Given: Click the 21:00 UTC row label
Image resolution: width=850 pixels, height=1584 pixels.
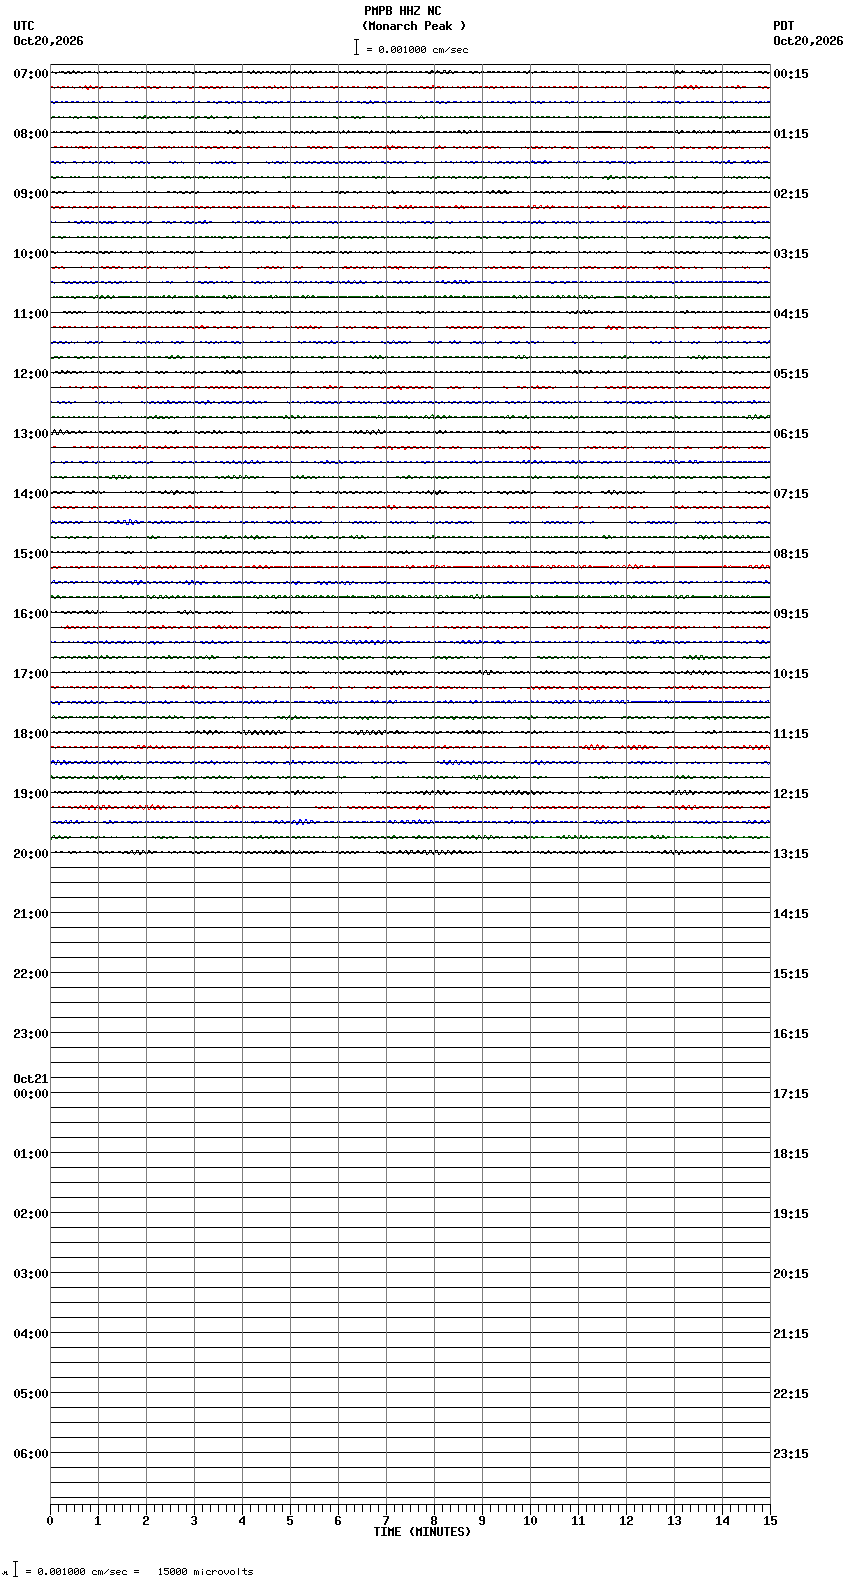Looking at the screenshot, I should coord(31,914).
